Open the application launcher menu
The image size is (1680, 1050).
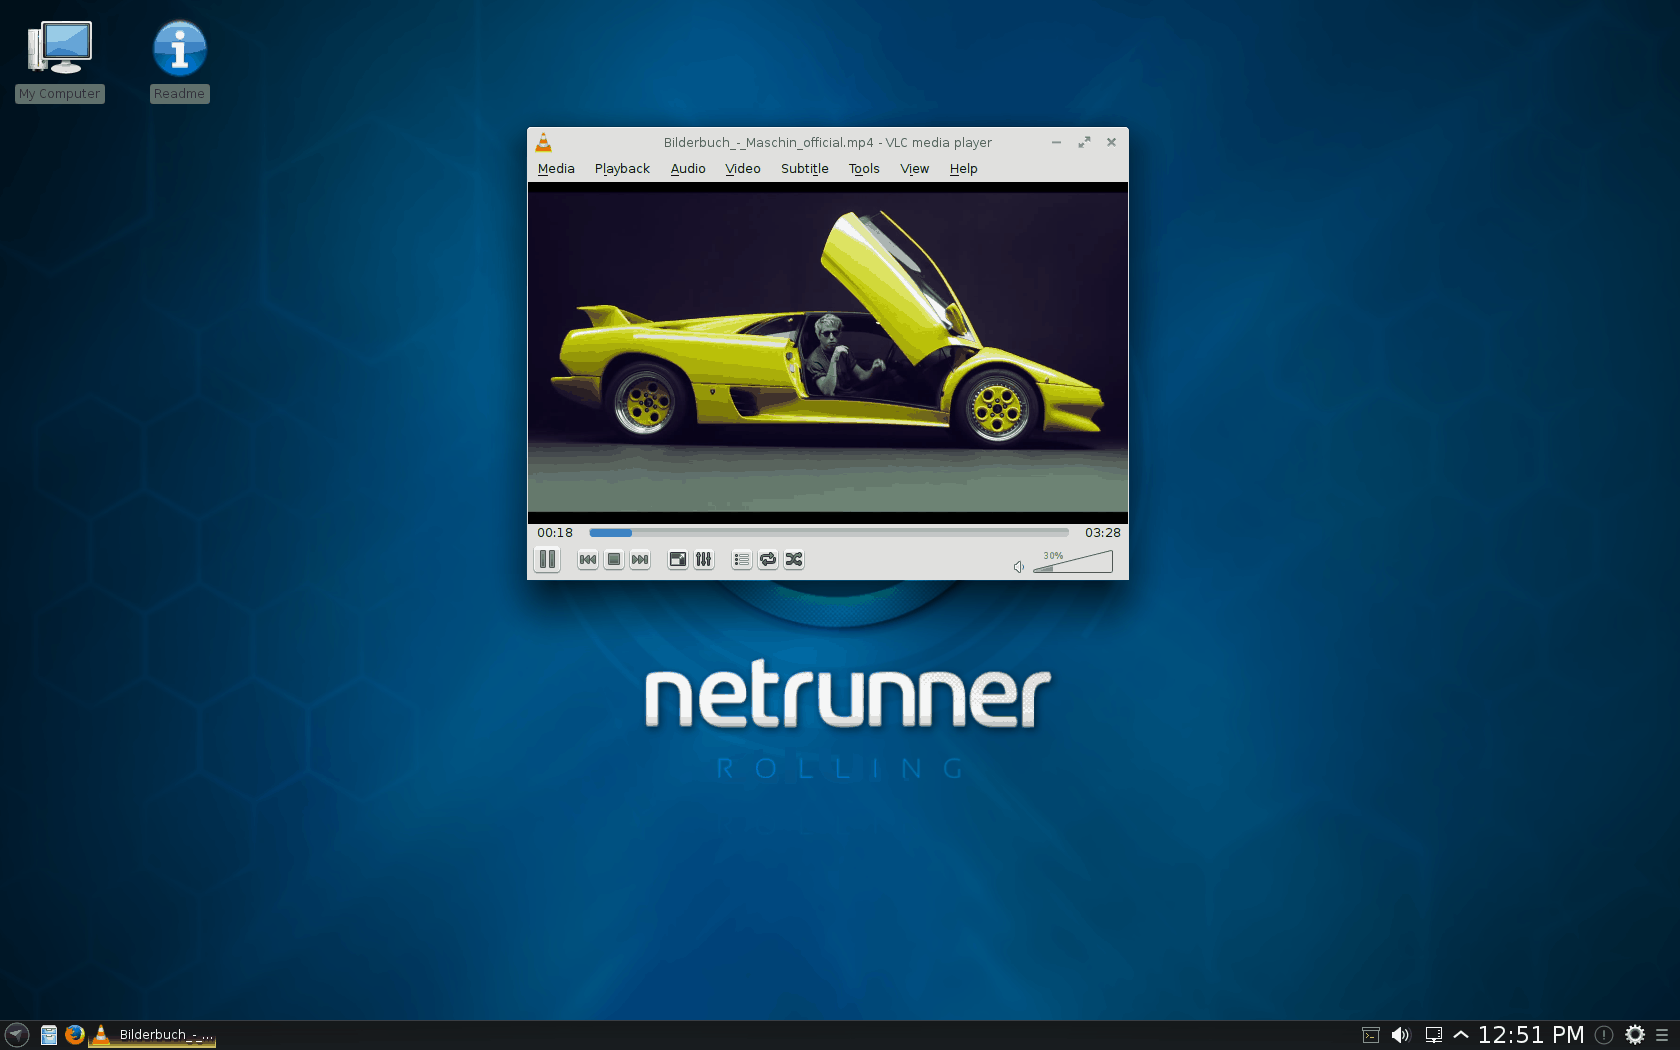pos(17,1035)
